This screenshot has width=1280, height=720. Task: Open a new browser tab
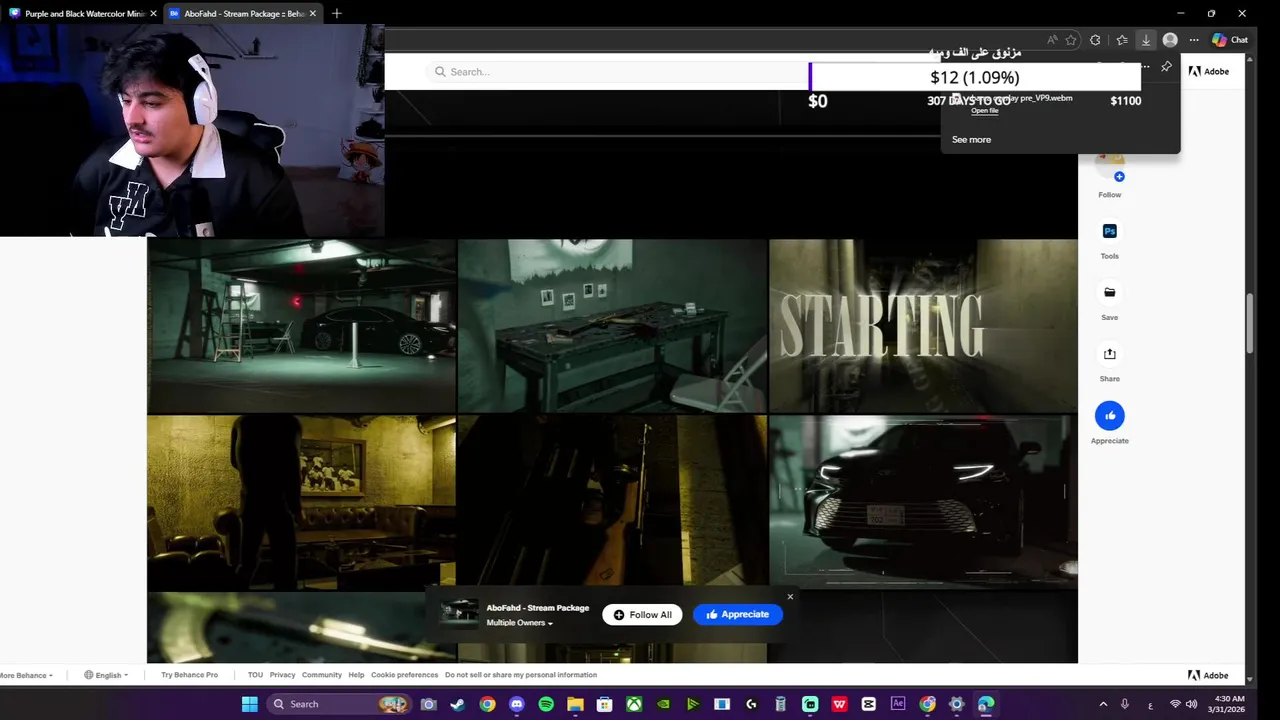tap(337, 13)
